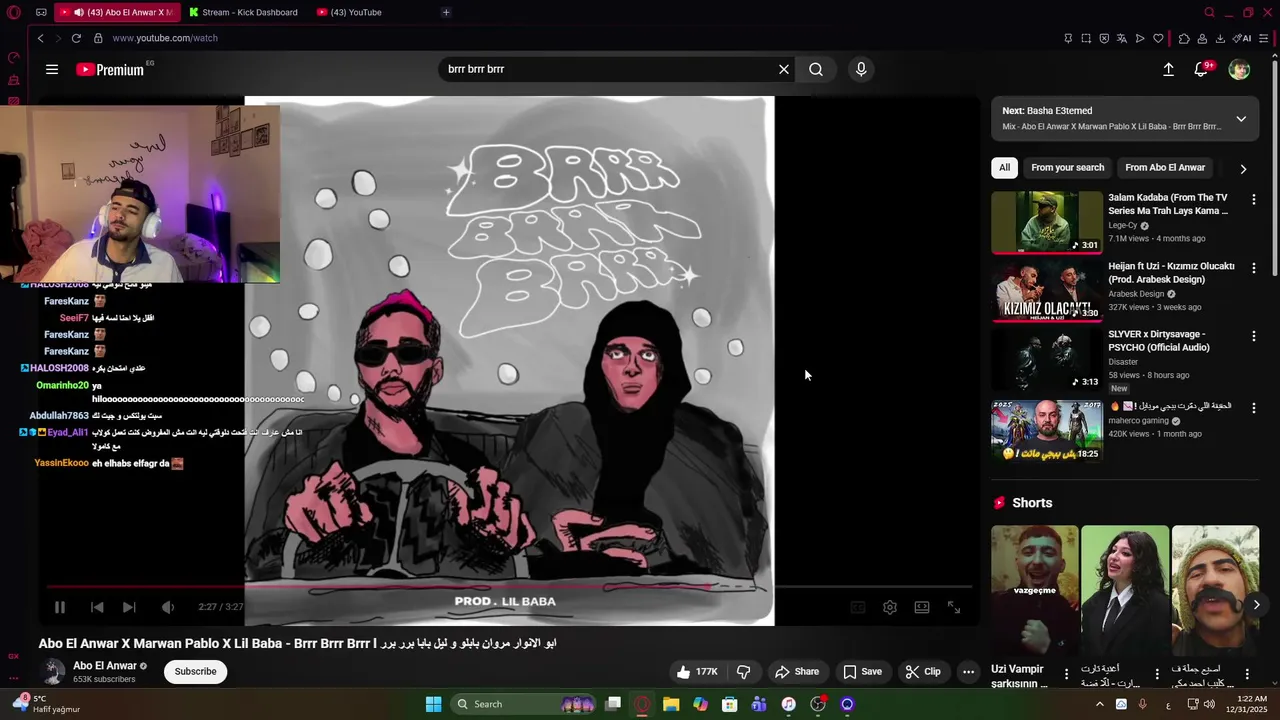Show hidden system tray icons

(x=1099, y=704)
